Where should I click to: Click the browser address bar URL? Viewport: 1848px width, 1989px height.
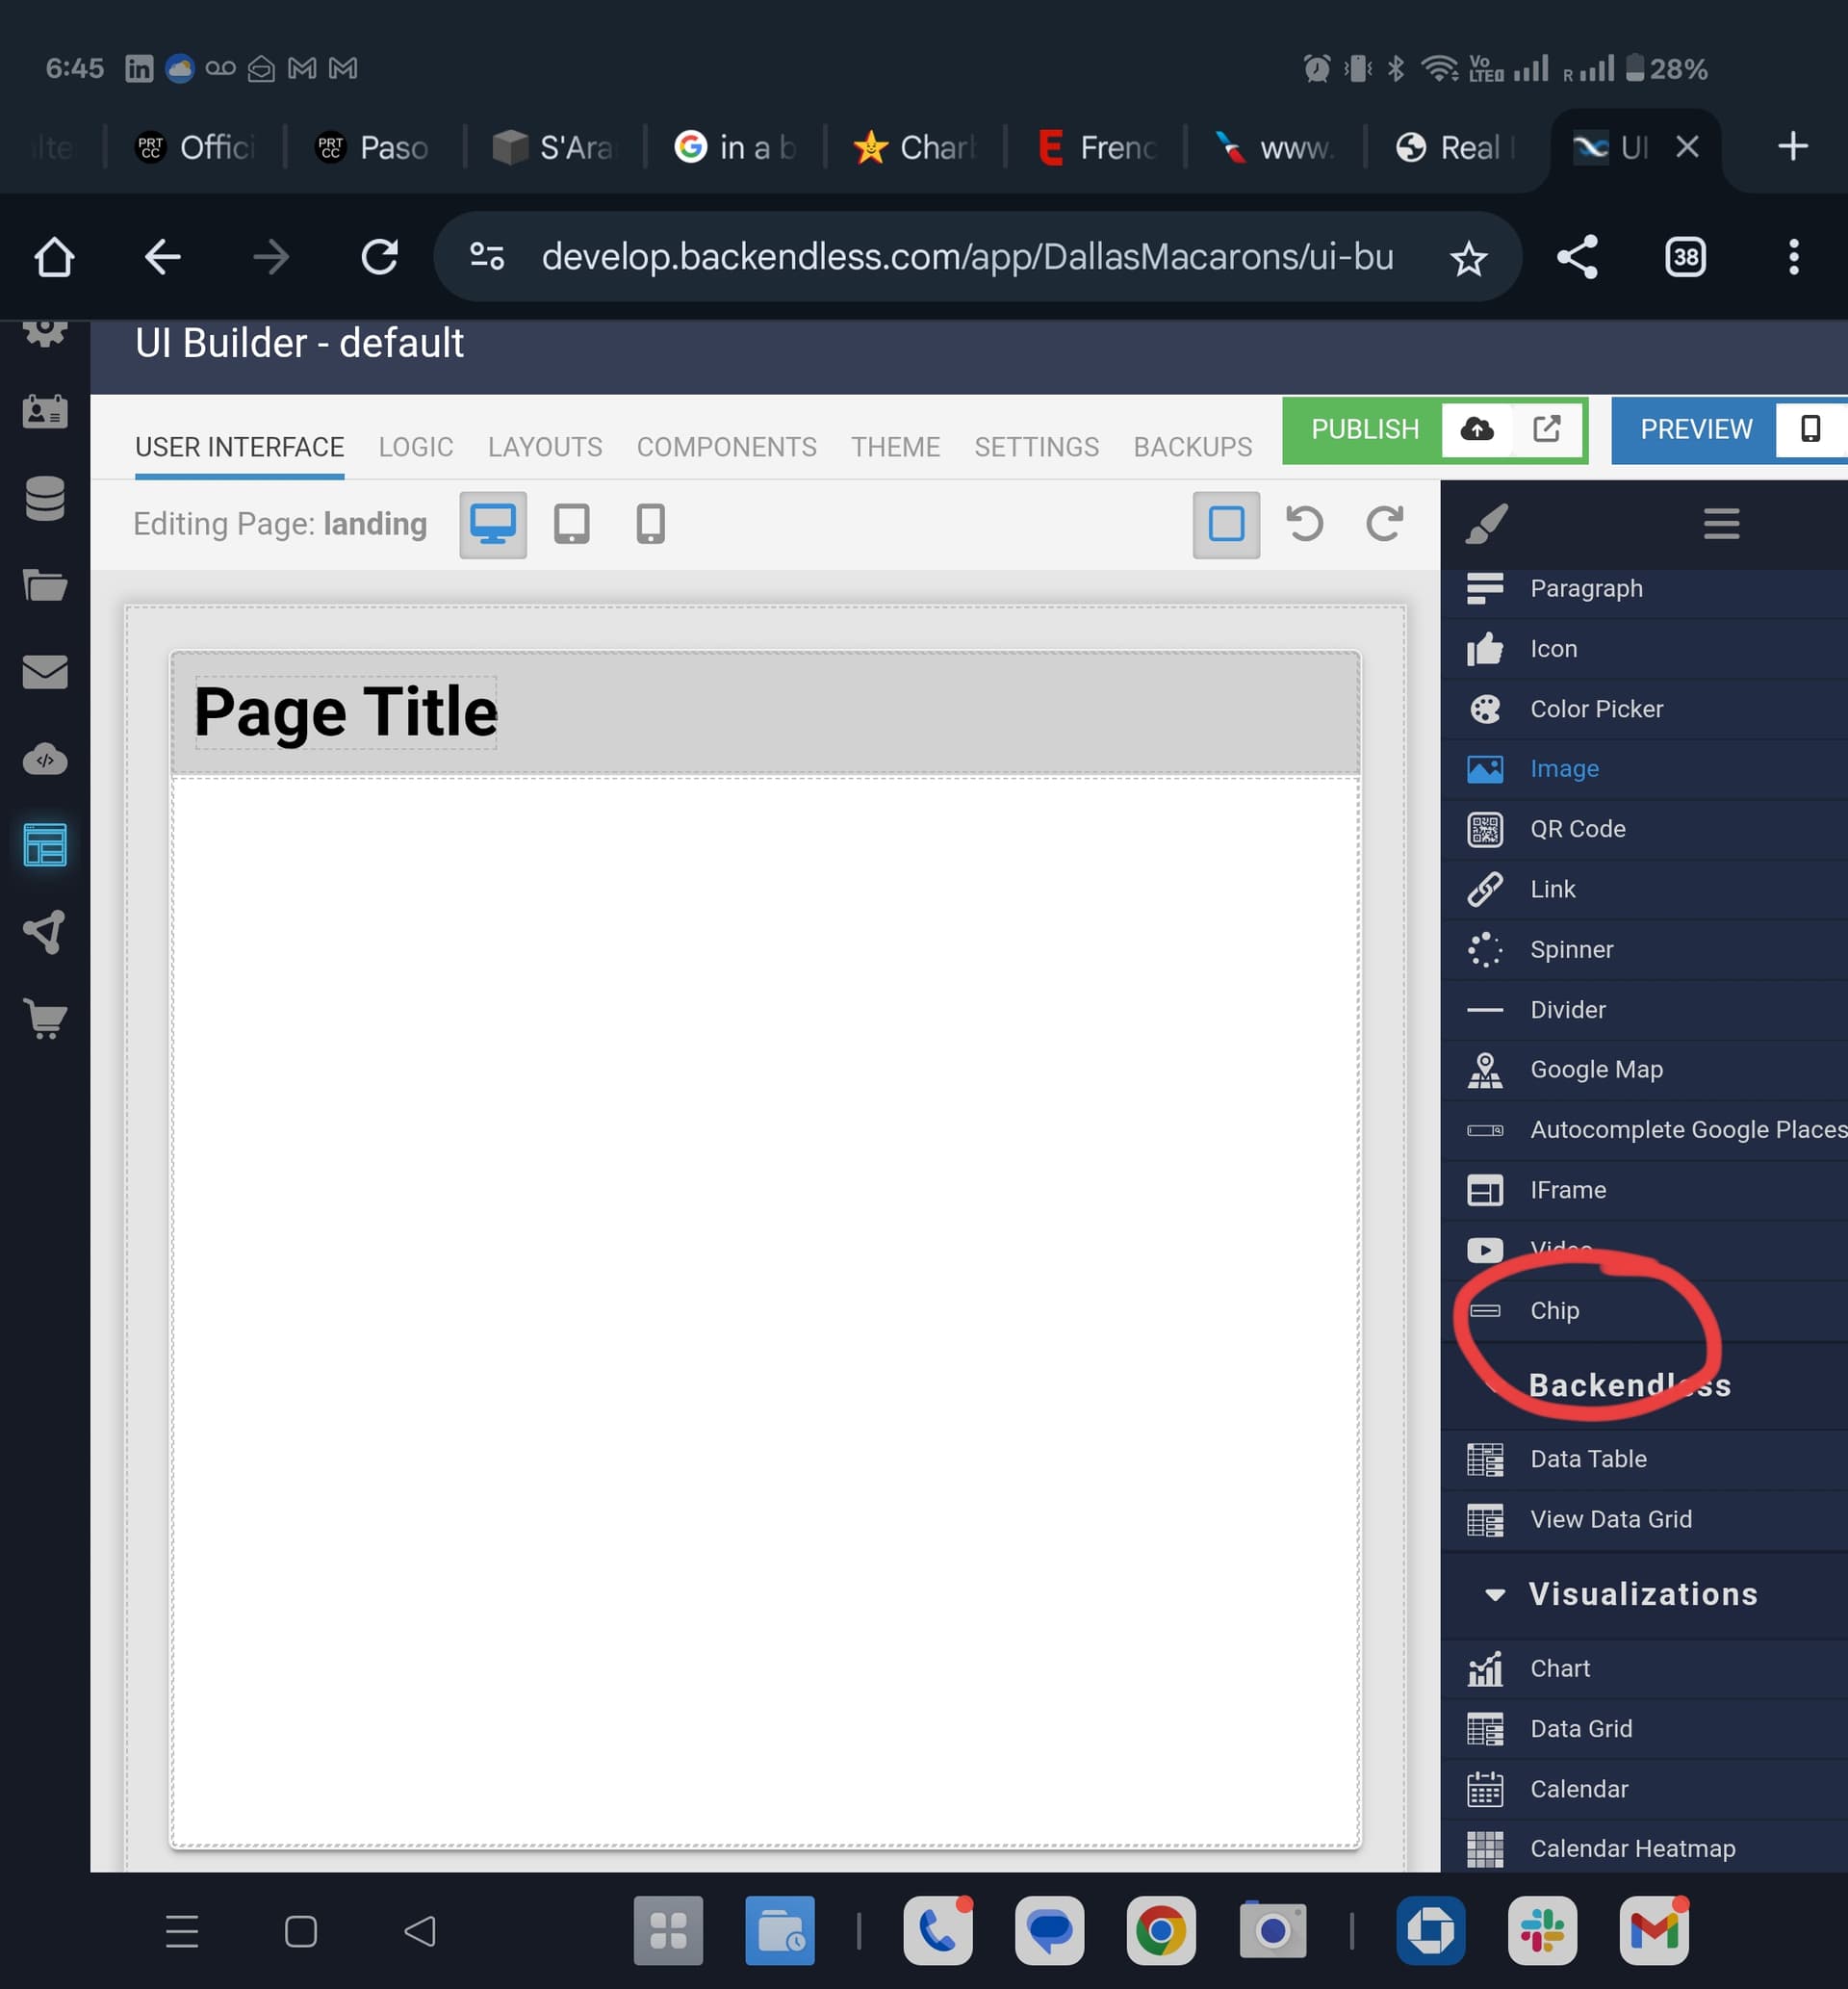967,257
